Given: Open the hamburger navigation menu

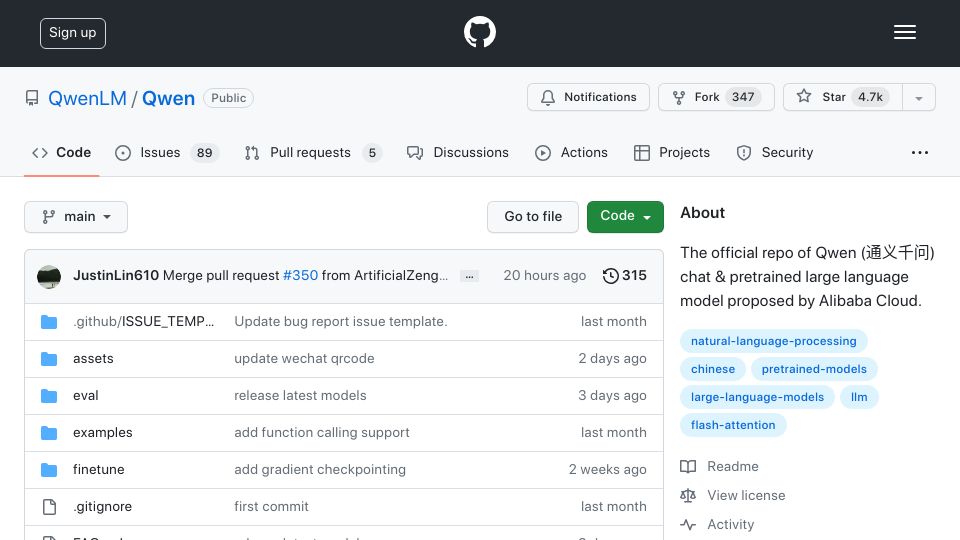Looking at the screenshot, I should (x=904, y=32).
